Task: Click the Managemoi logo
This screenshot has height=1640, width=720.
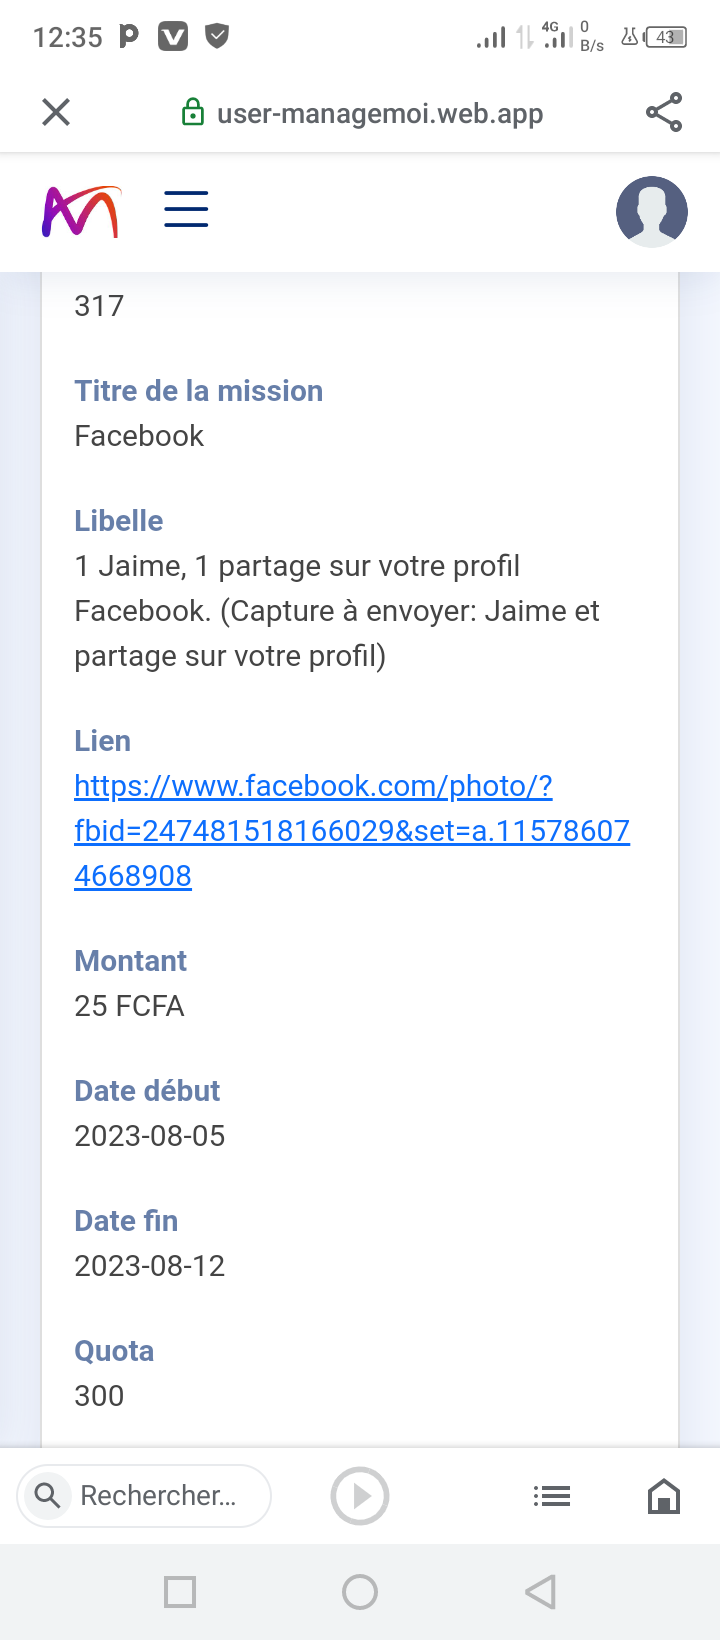Action: (x=81, y=212)
